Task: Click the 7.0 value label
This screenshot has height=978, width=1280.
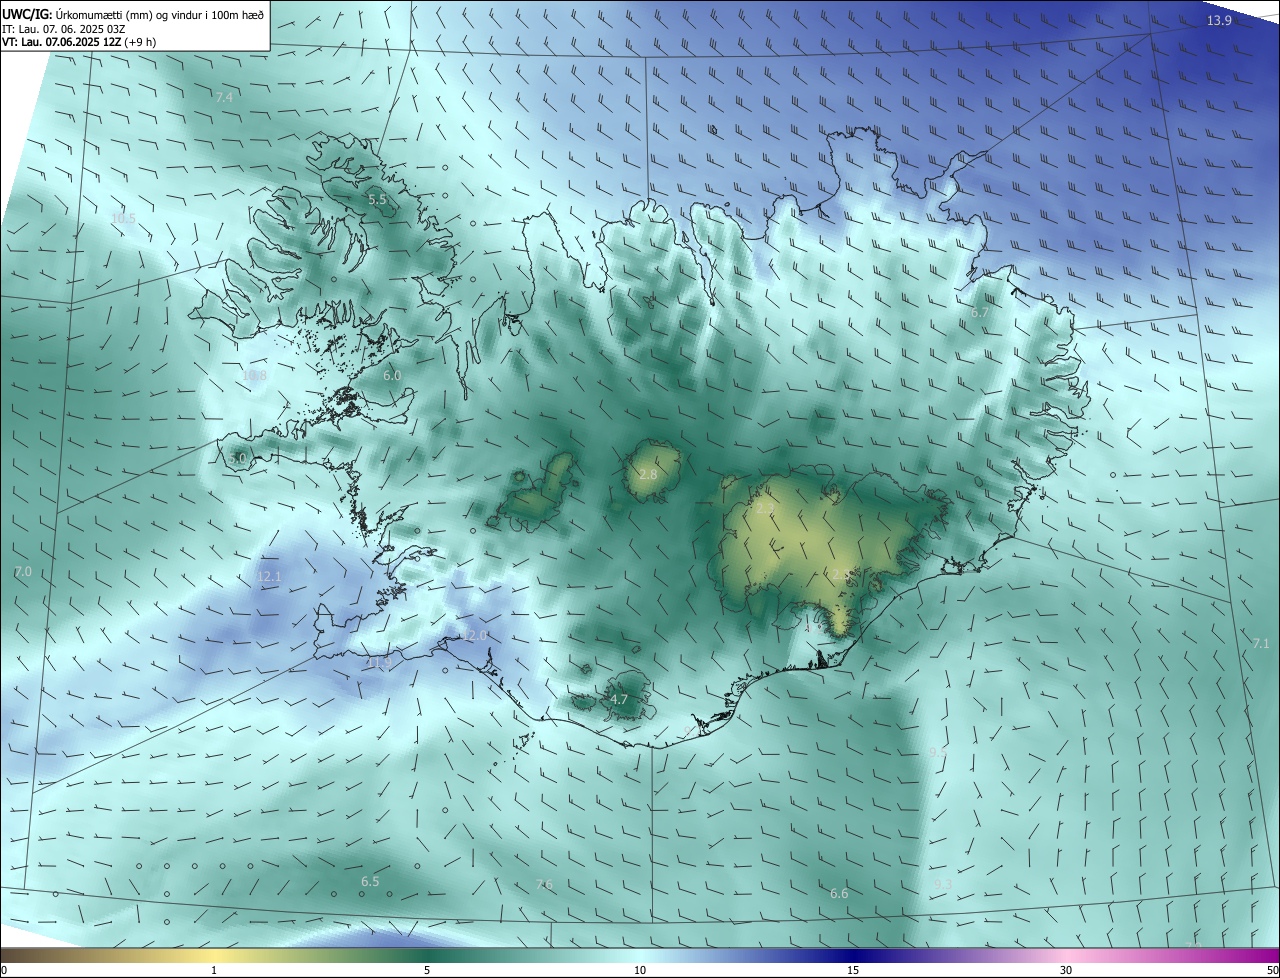Action: [23, 572]
